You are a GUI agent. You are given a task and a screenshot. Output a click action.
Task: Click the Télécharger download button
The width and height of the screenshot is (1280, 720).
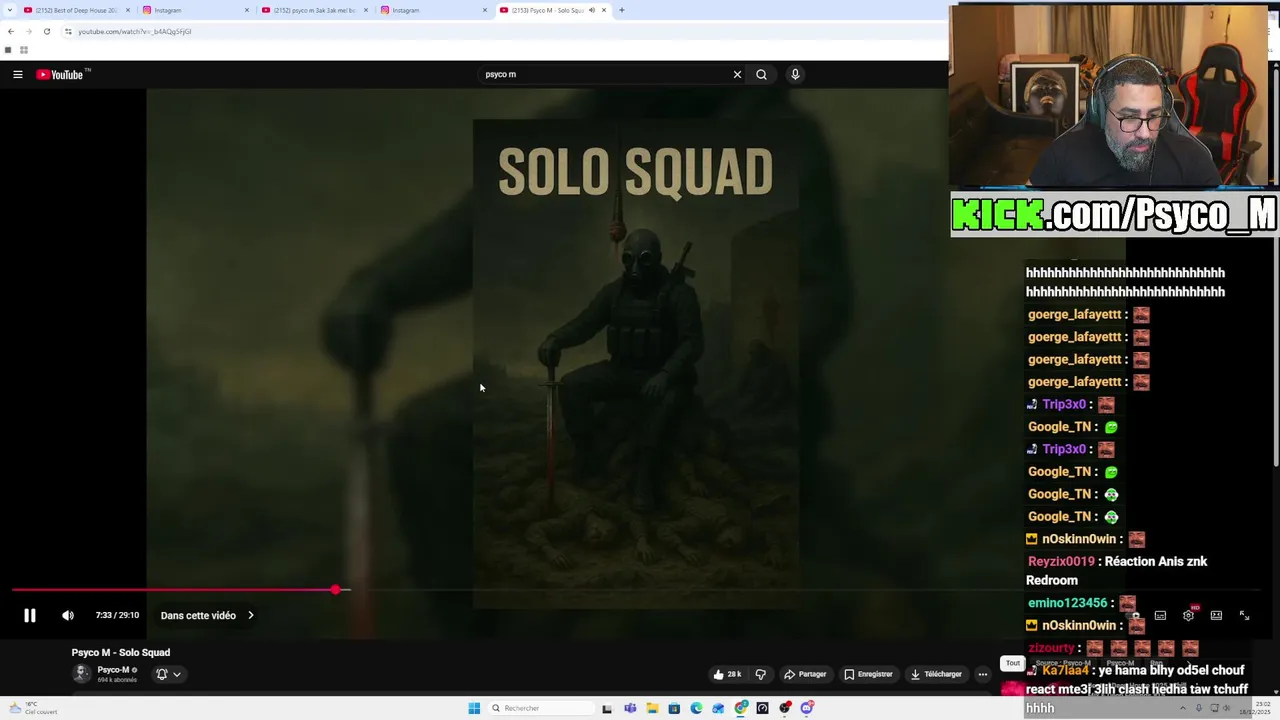(x=937, y=674)
